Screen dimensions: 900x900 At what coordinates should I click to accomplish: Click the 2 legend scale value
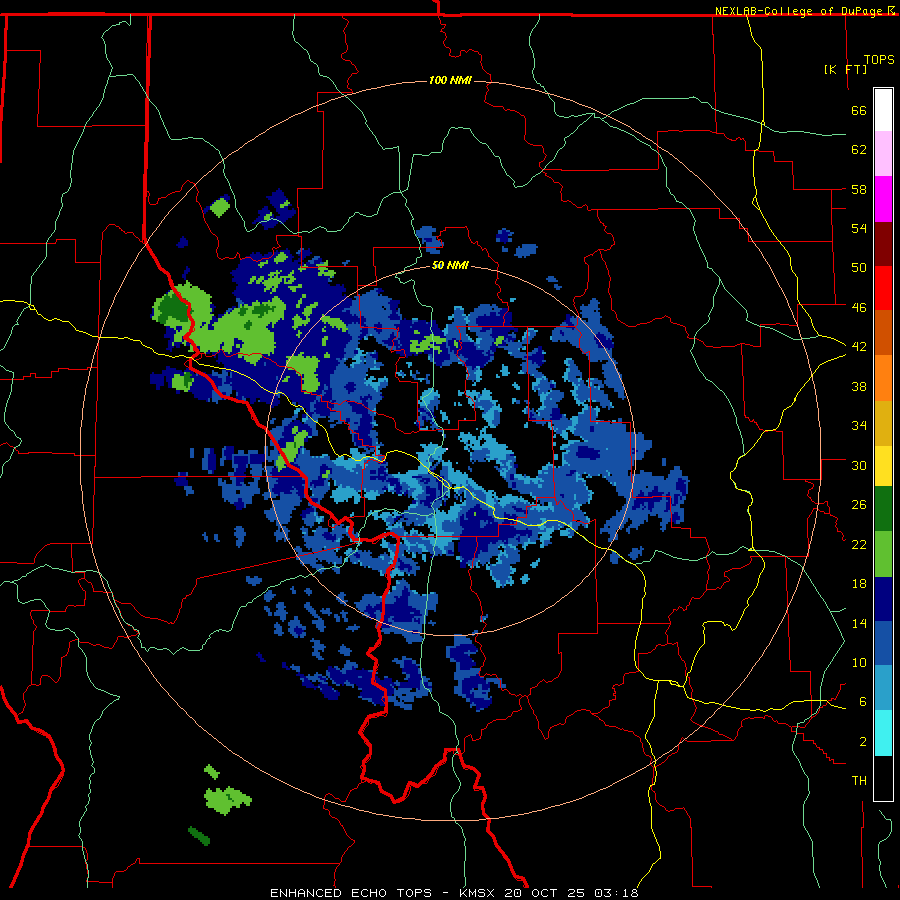tap(862, 742)
